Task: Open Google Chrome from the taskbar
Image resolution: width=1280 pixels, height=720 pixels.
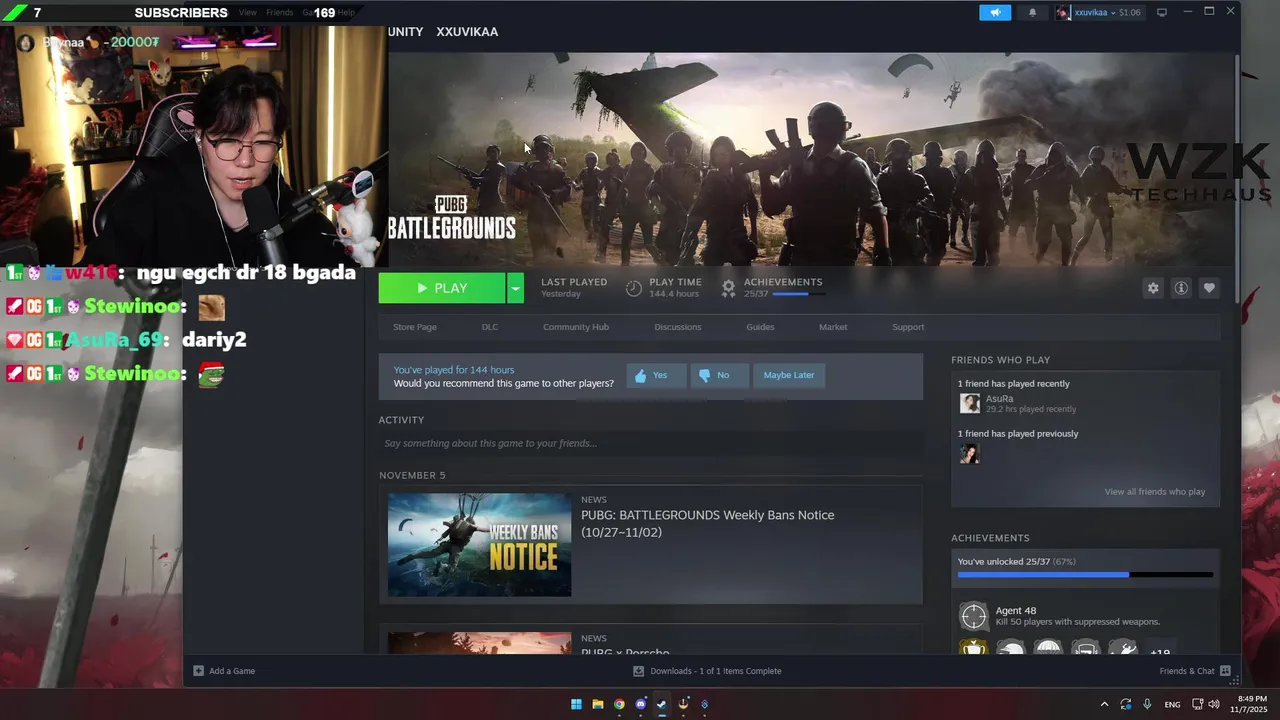Action: pyautogui.click(x=619, y=704)
